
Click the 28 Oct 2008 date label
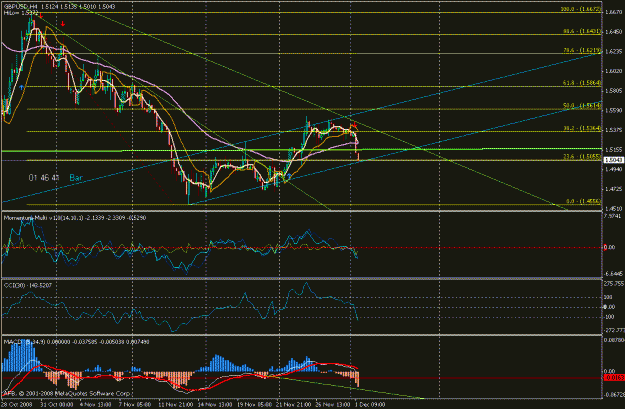17,404
